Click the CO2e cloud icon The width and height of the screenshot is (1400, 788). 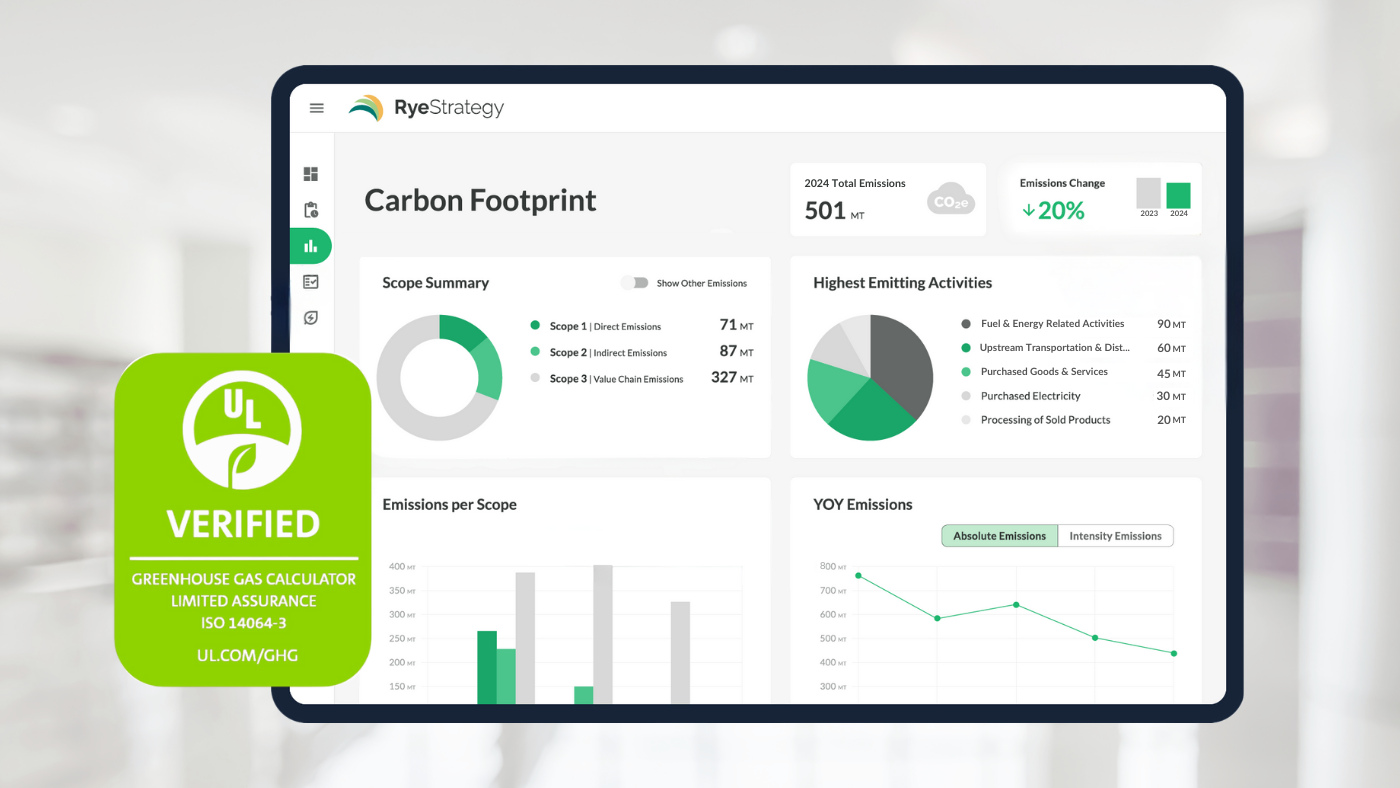click(x=950, y=199)
